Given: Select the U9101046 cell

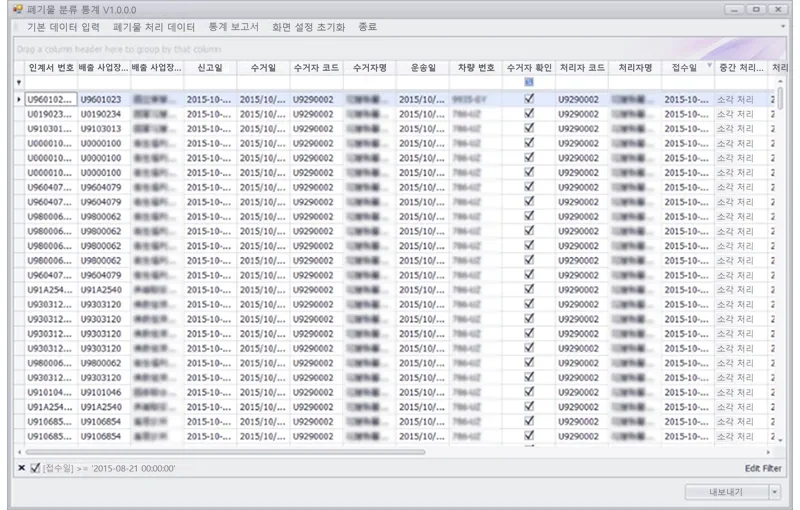Looking at the screenshot, I should tap(104, 393).
